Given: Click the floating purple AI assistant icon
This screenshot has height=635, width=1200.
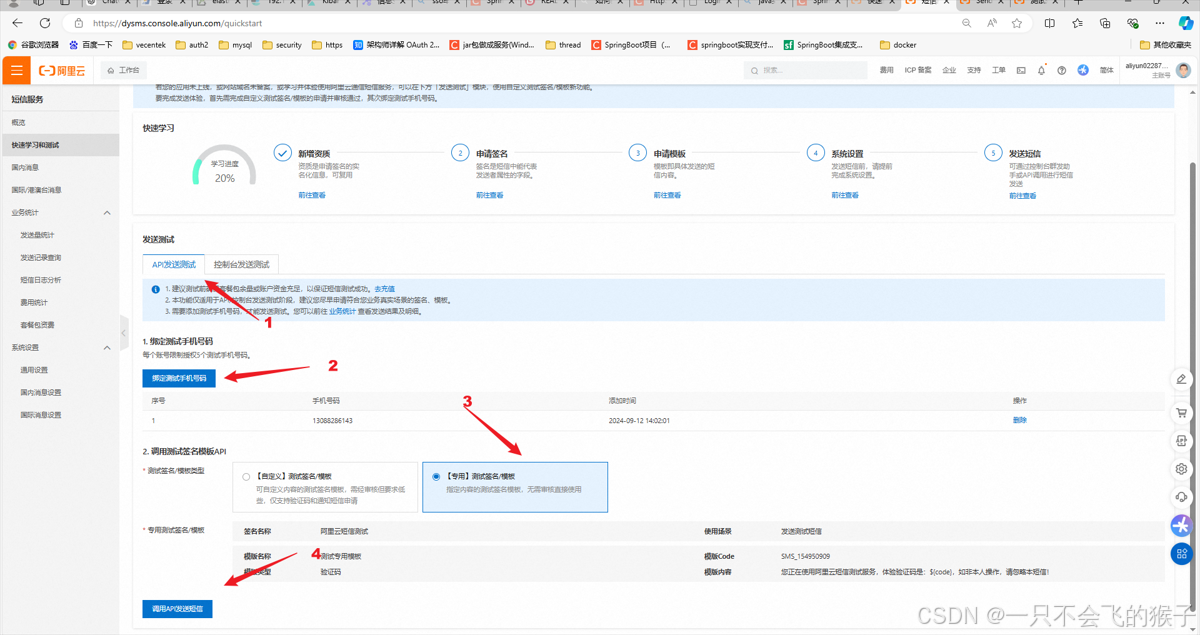Looking at the screenshot, I should (1182, 524).
